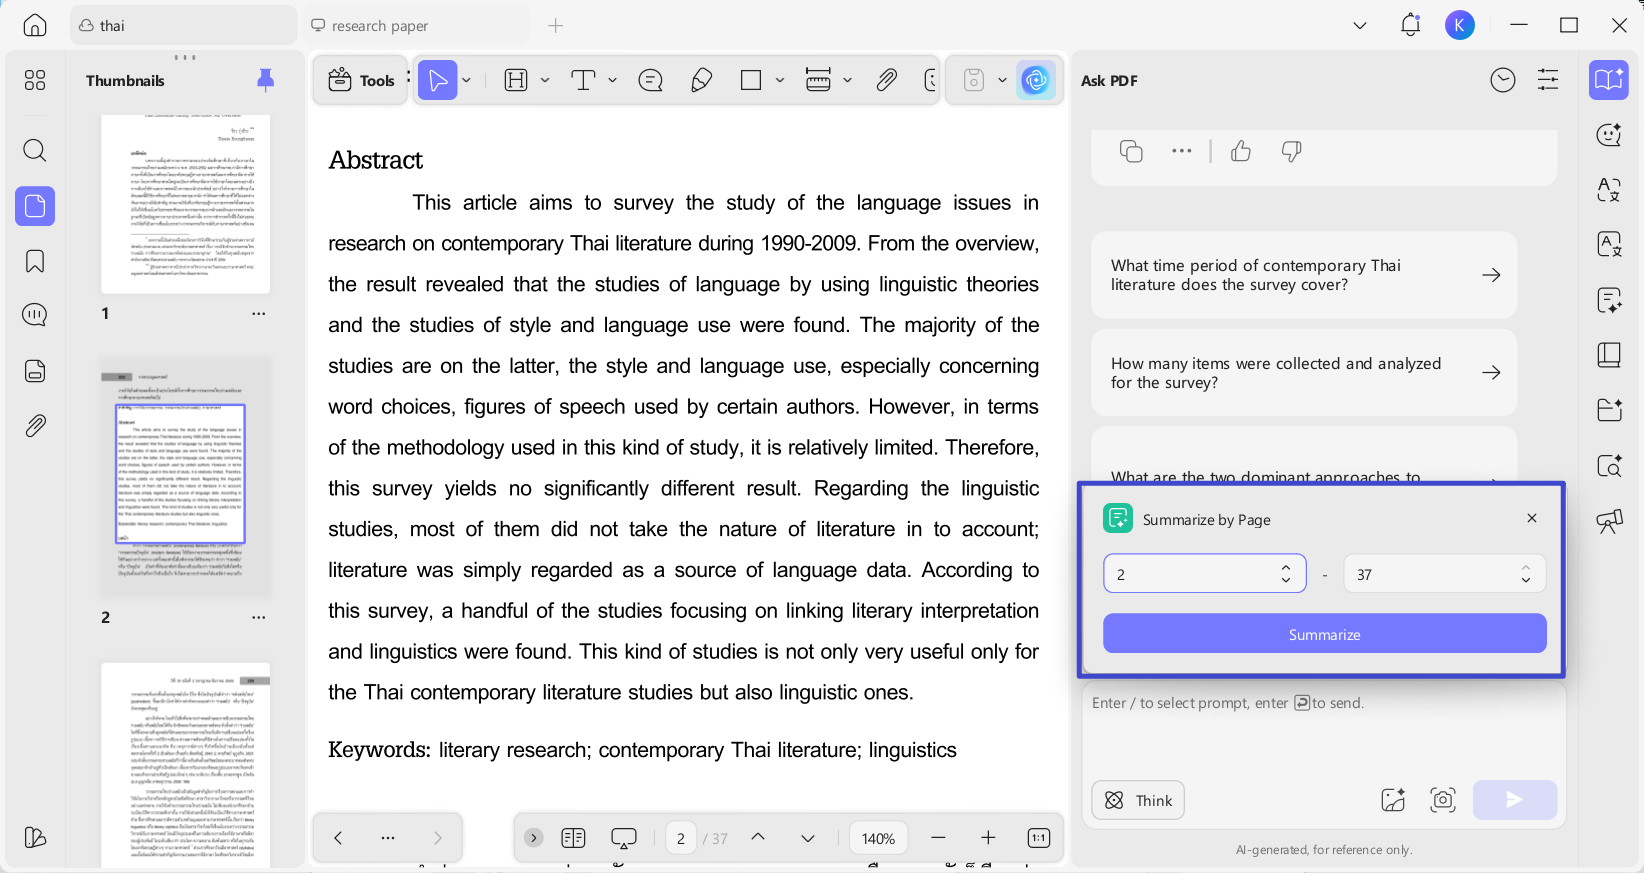1644x873 pixels.
Task: Select page 1 thumbnail
Action: tap(185, 204)
